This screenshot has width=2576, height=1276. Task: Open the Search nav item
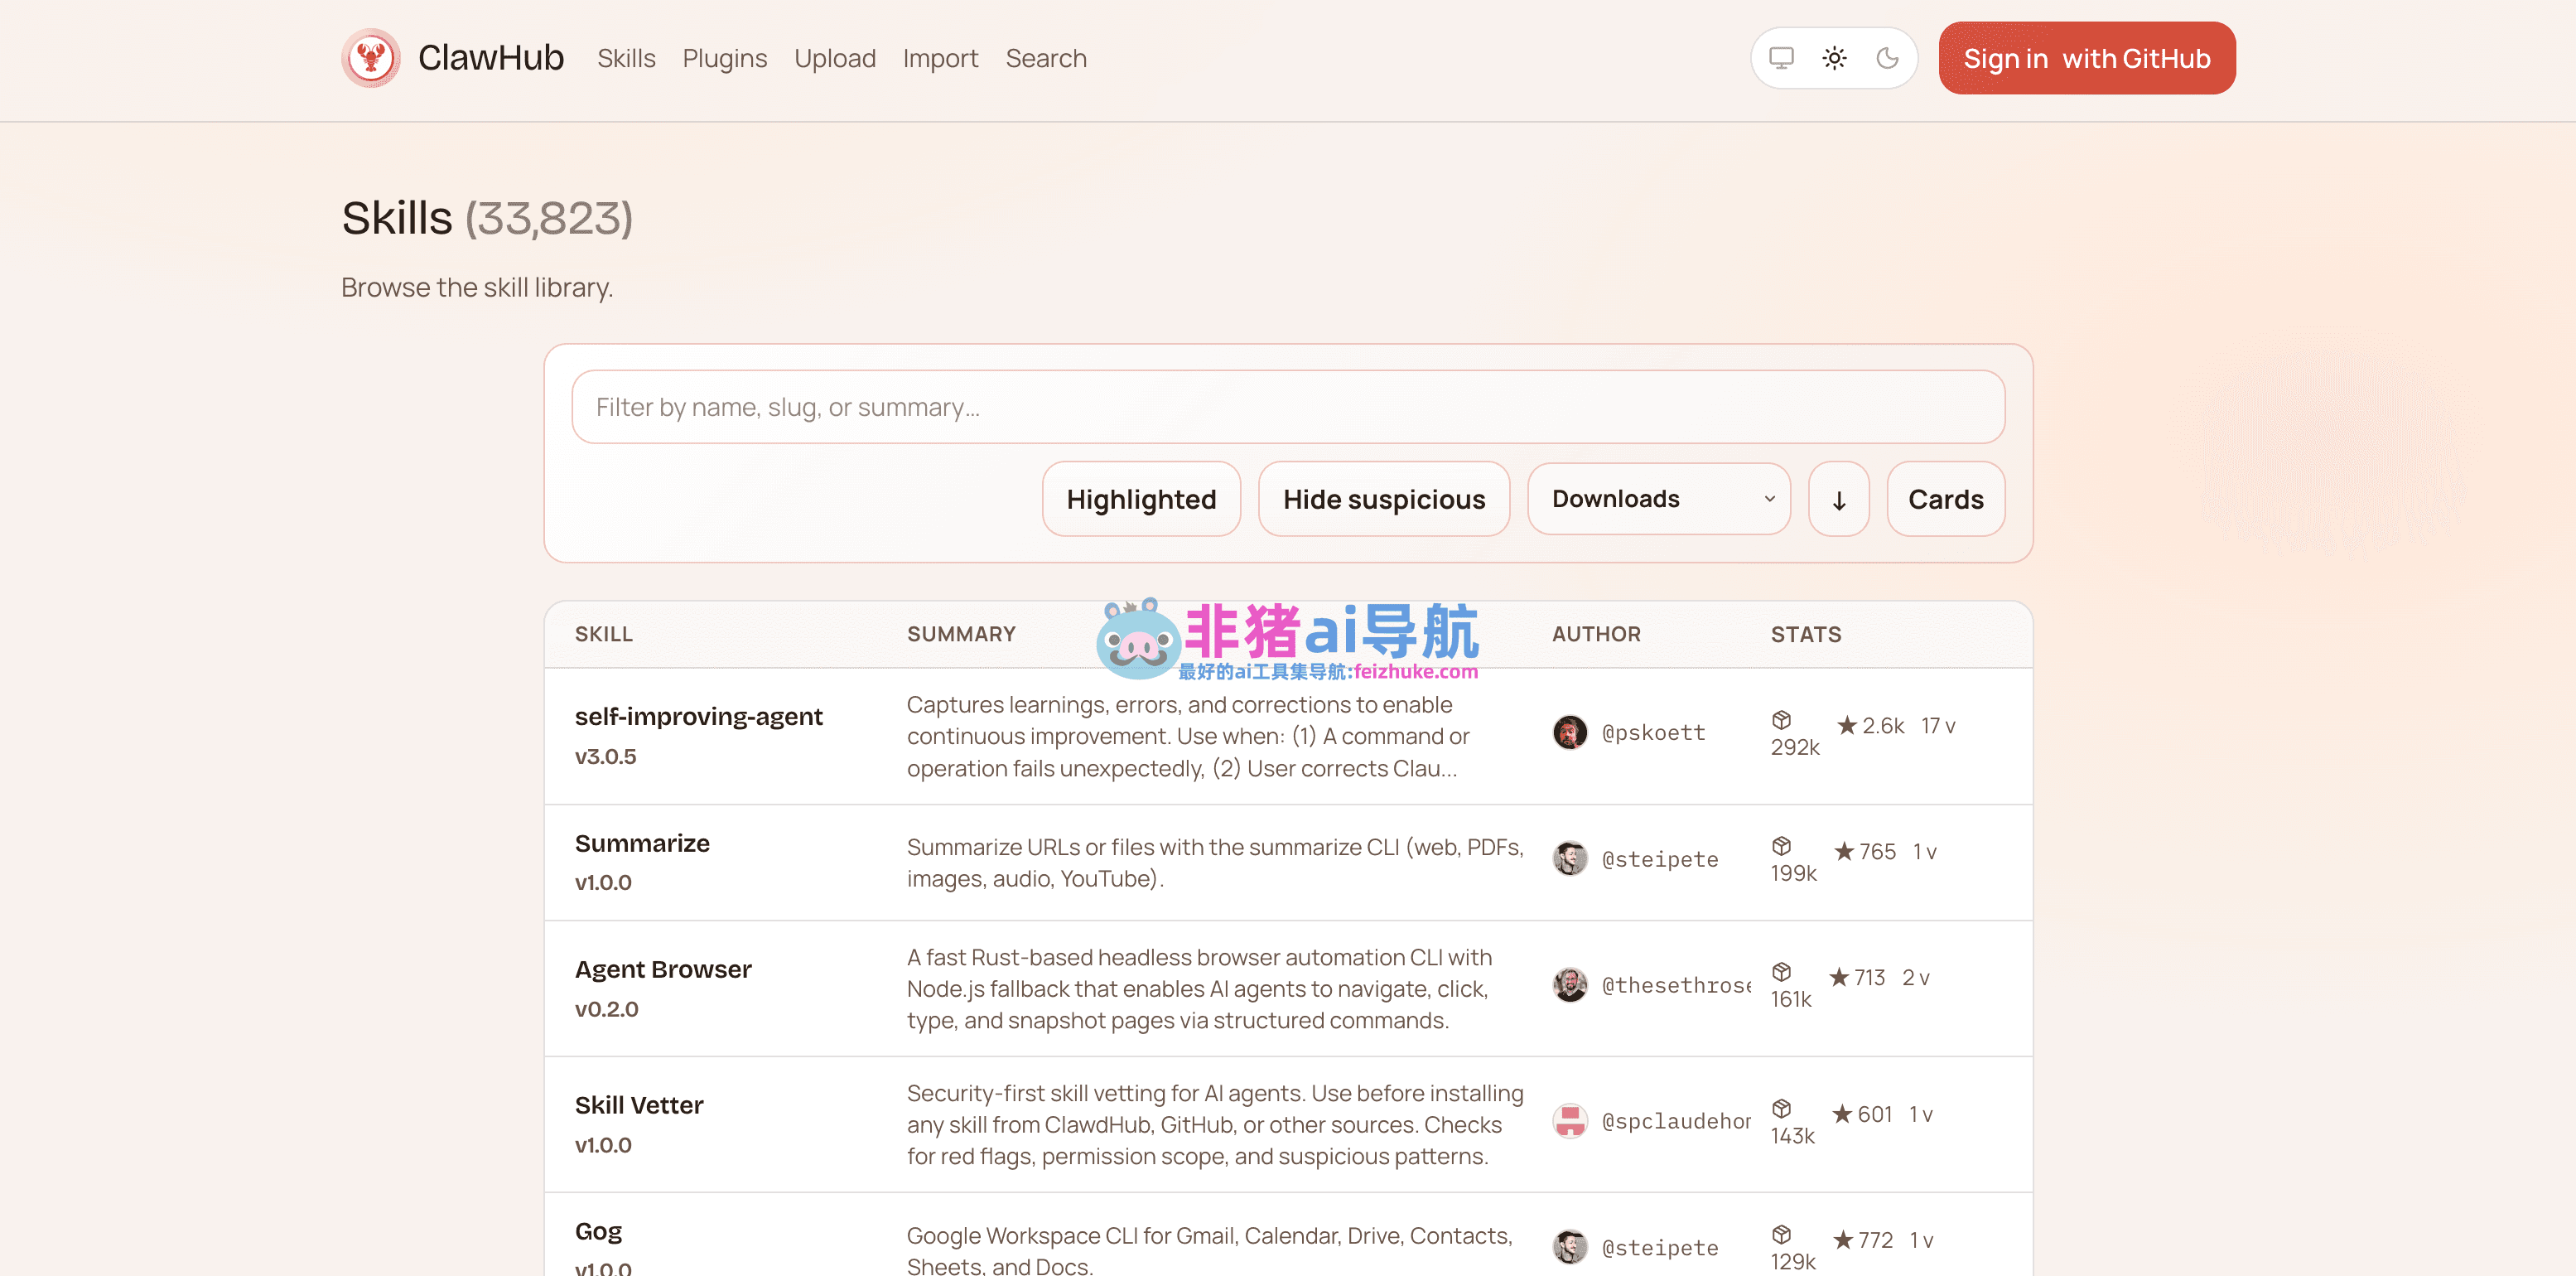[1046, 58]
